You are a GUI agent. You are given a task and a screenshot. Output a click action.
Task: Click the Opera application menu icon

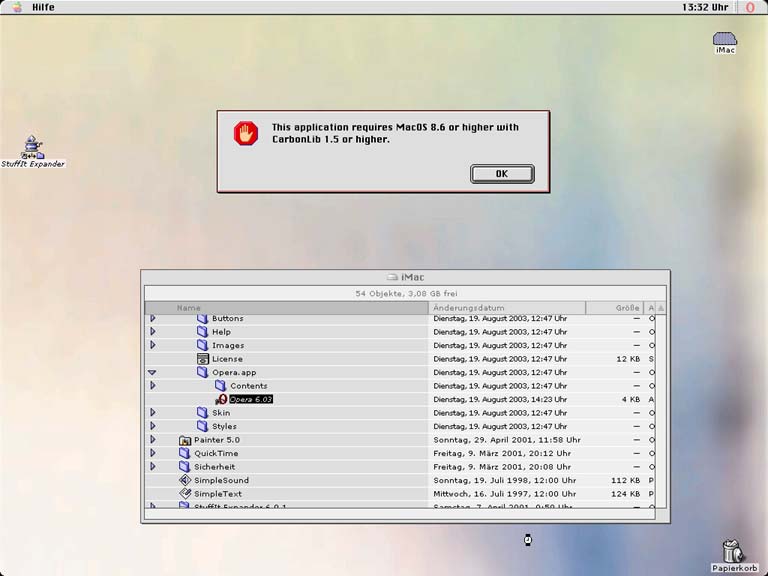750,7
